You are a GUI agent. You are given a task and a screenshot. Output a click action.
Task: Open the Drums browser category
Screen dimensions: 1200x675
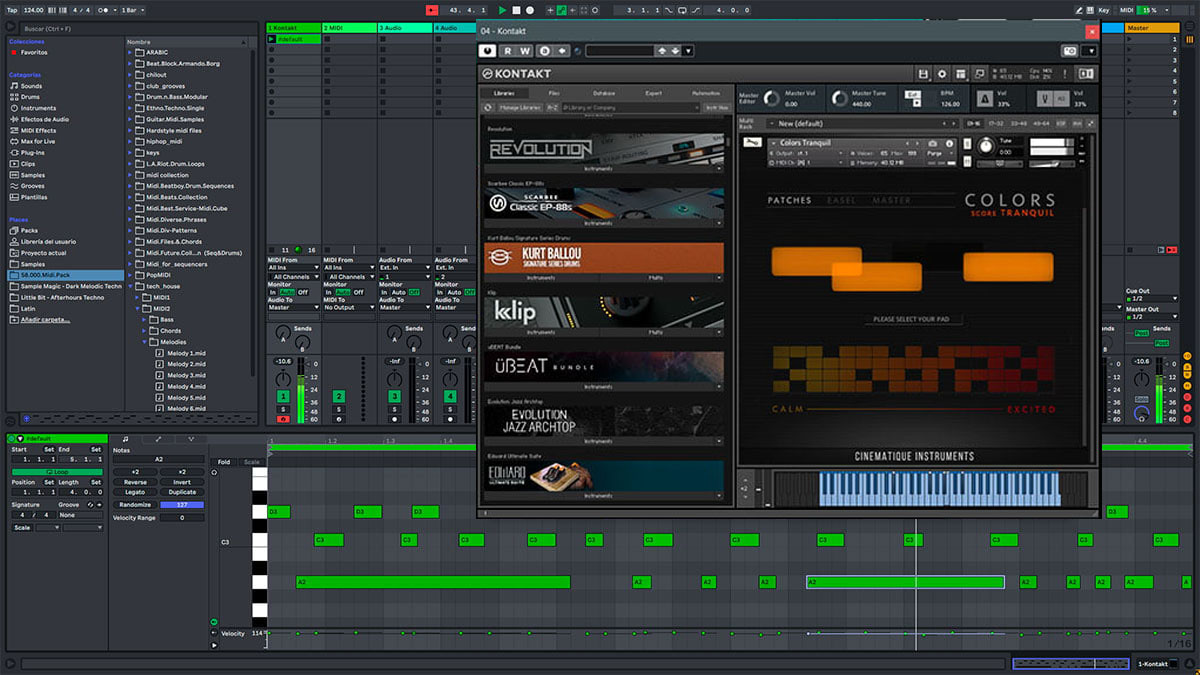tap(31, 97)
